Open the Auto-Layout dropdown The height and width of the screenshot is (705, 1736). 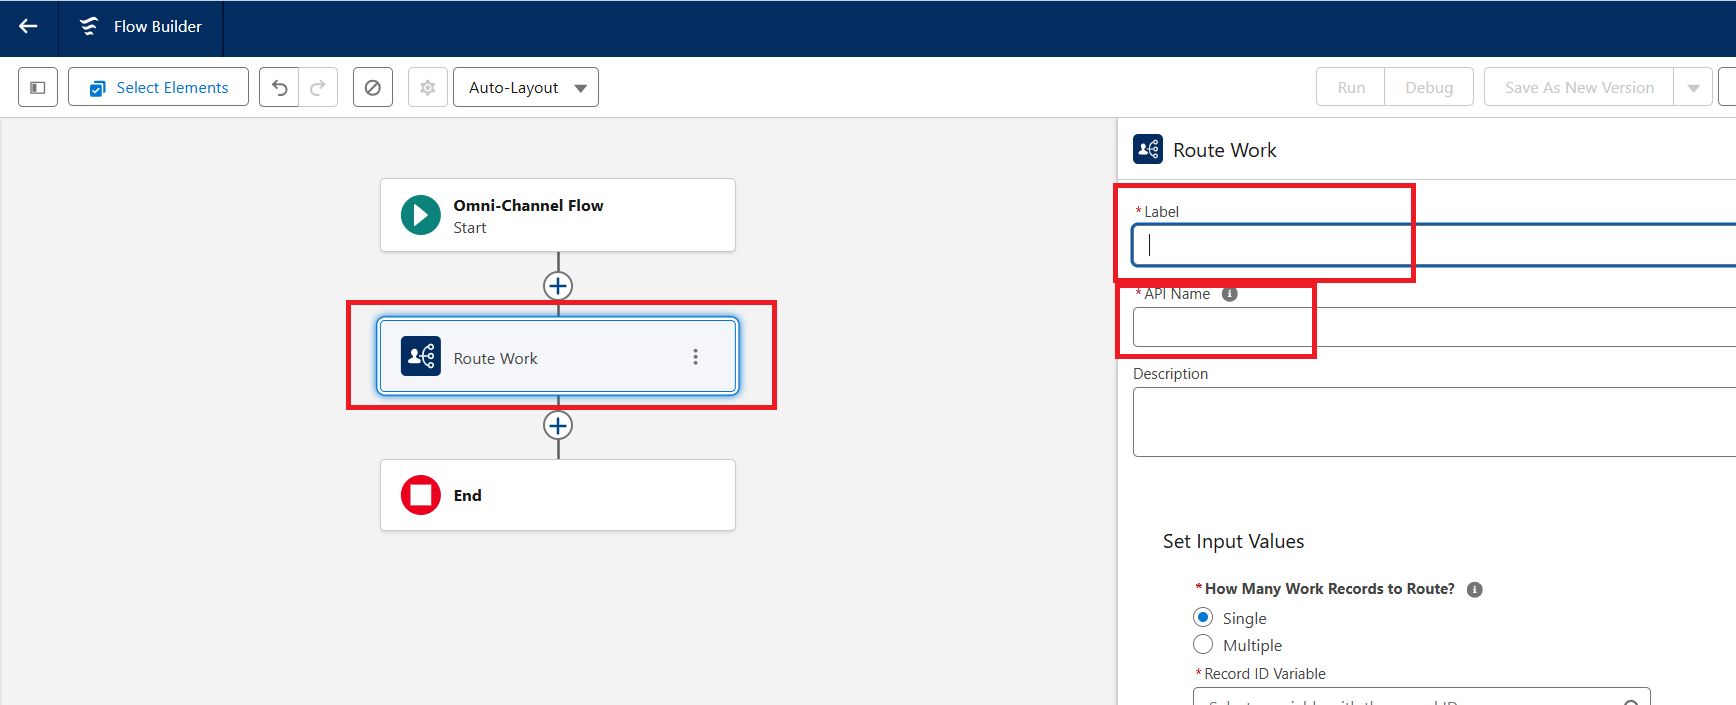click(526, 88)
